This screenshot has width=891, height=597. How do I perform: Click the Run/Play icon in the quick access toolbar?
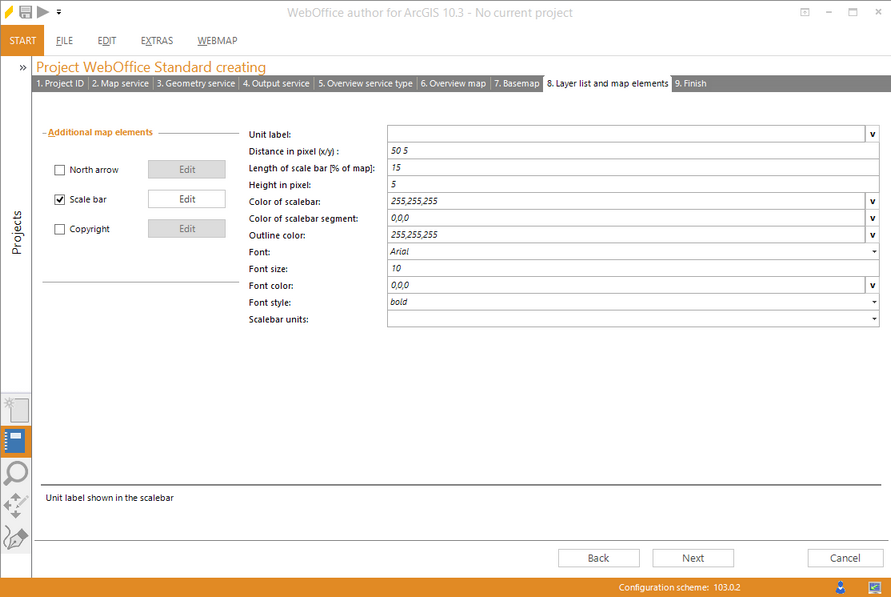click(42, 12)
